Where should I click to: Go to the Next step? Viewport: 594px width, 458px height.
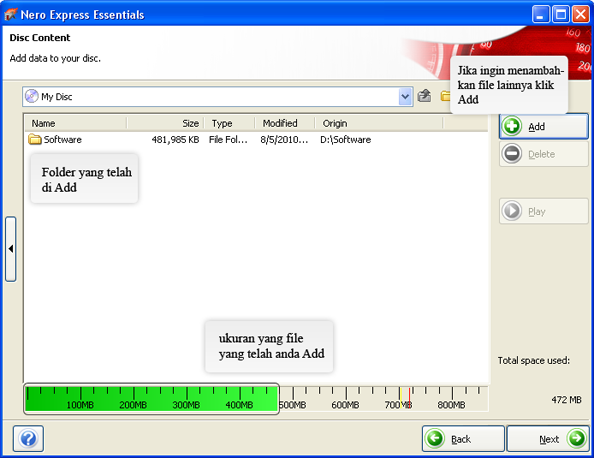(548, 439)
